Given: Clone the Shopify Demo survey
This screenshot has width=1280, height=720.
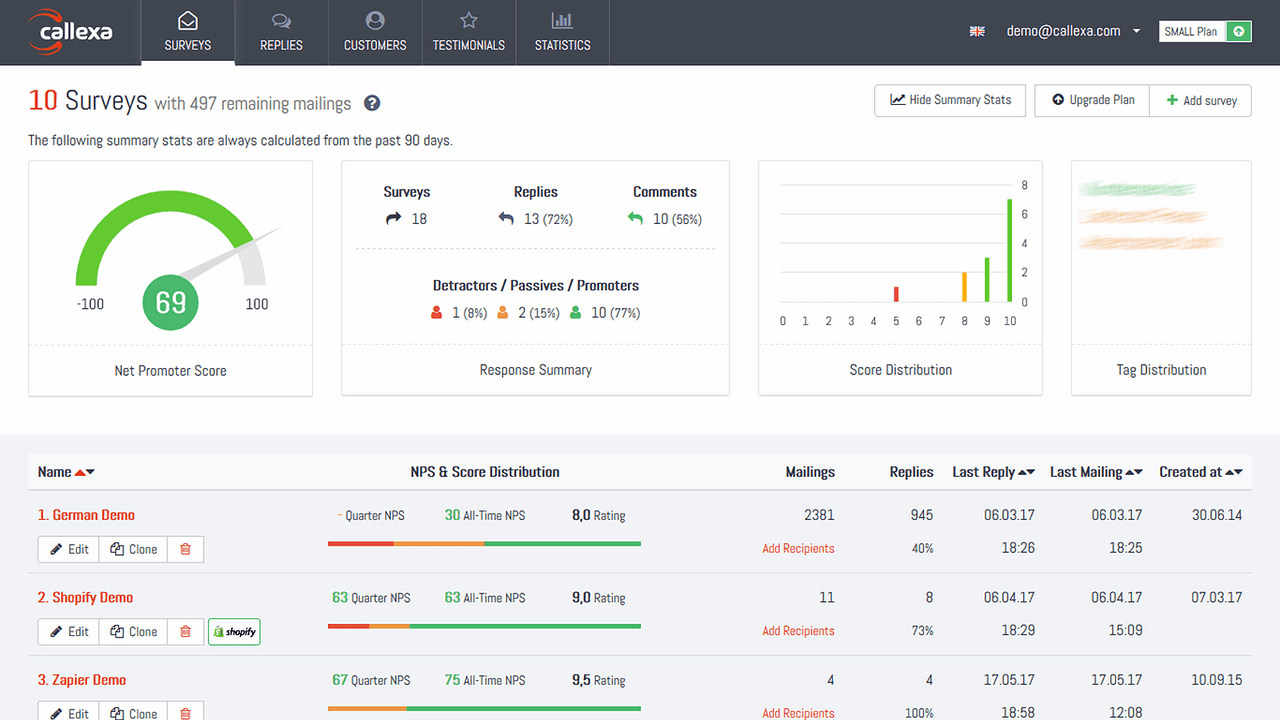Looking at the screenshot, I should [132, 631].
